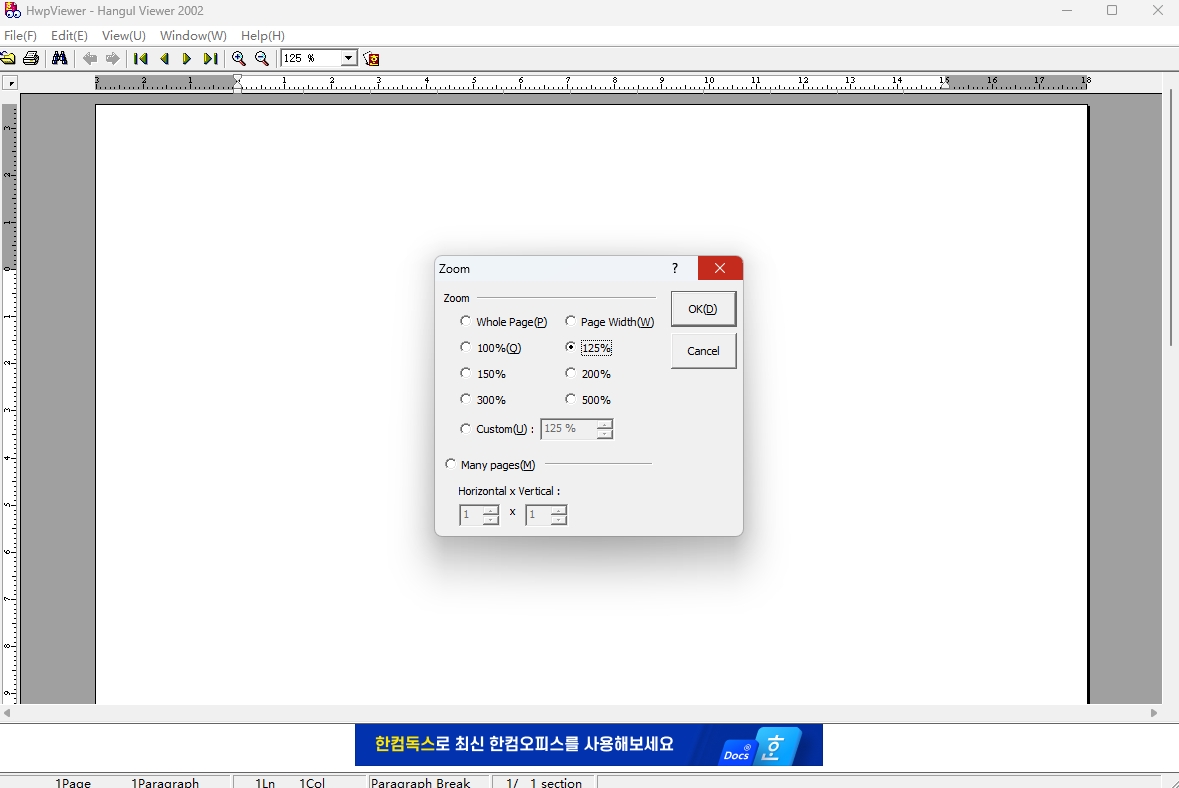Close the Zoom dialog with the red X
Screen dimensions: 1179x788
point(720,268)
